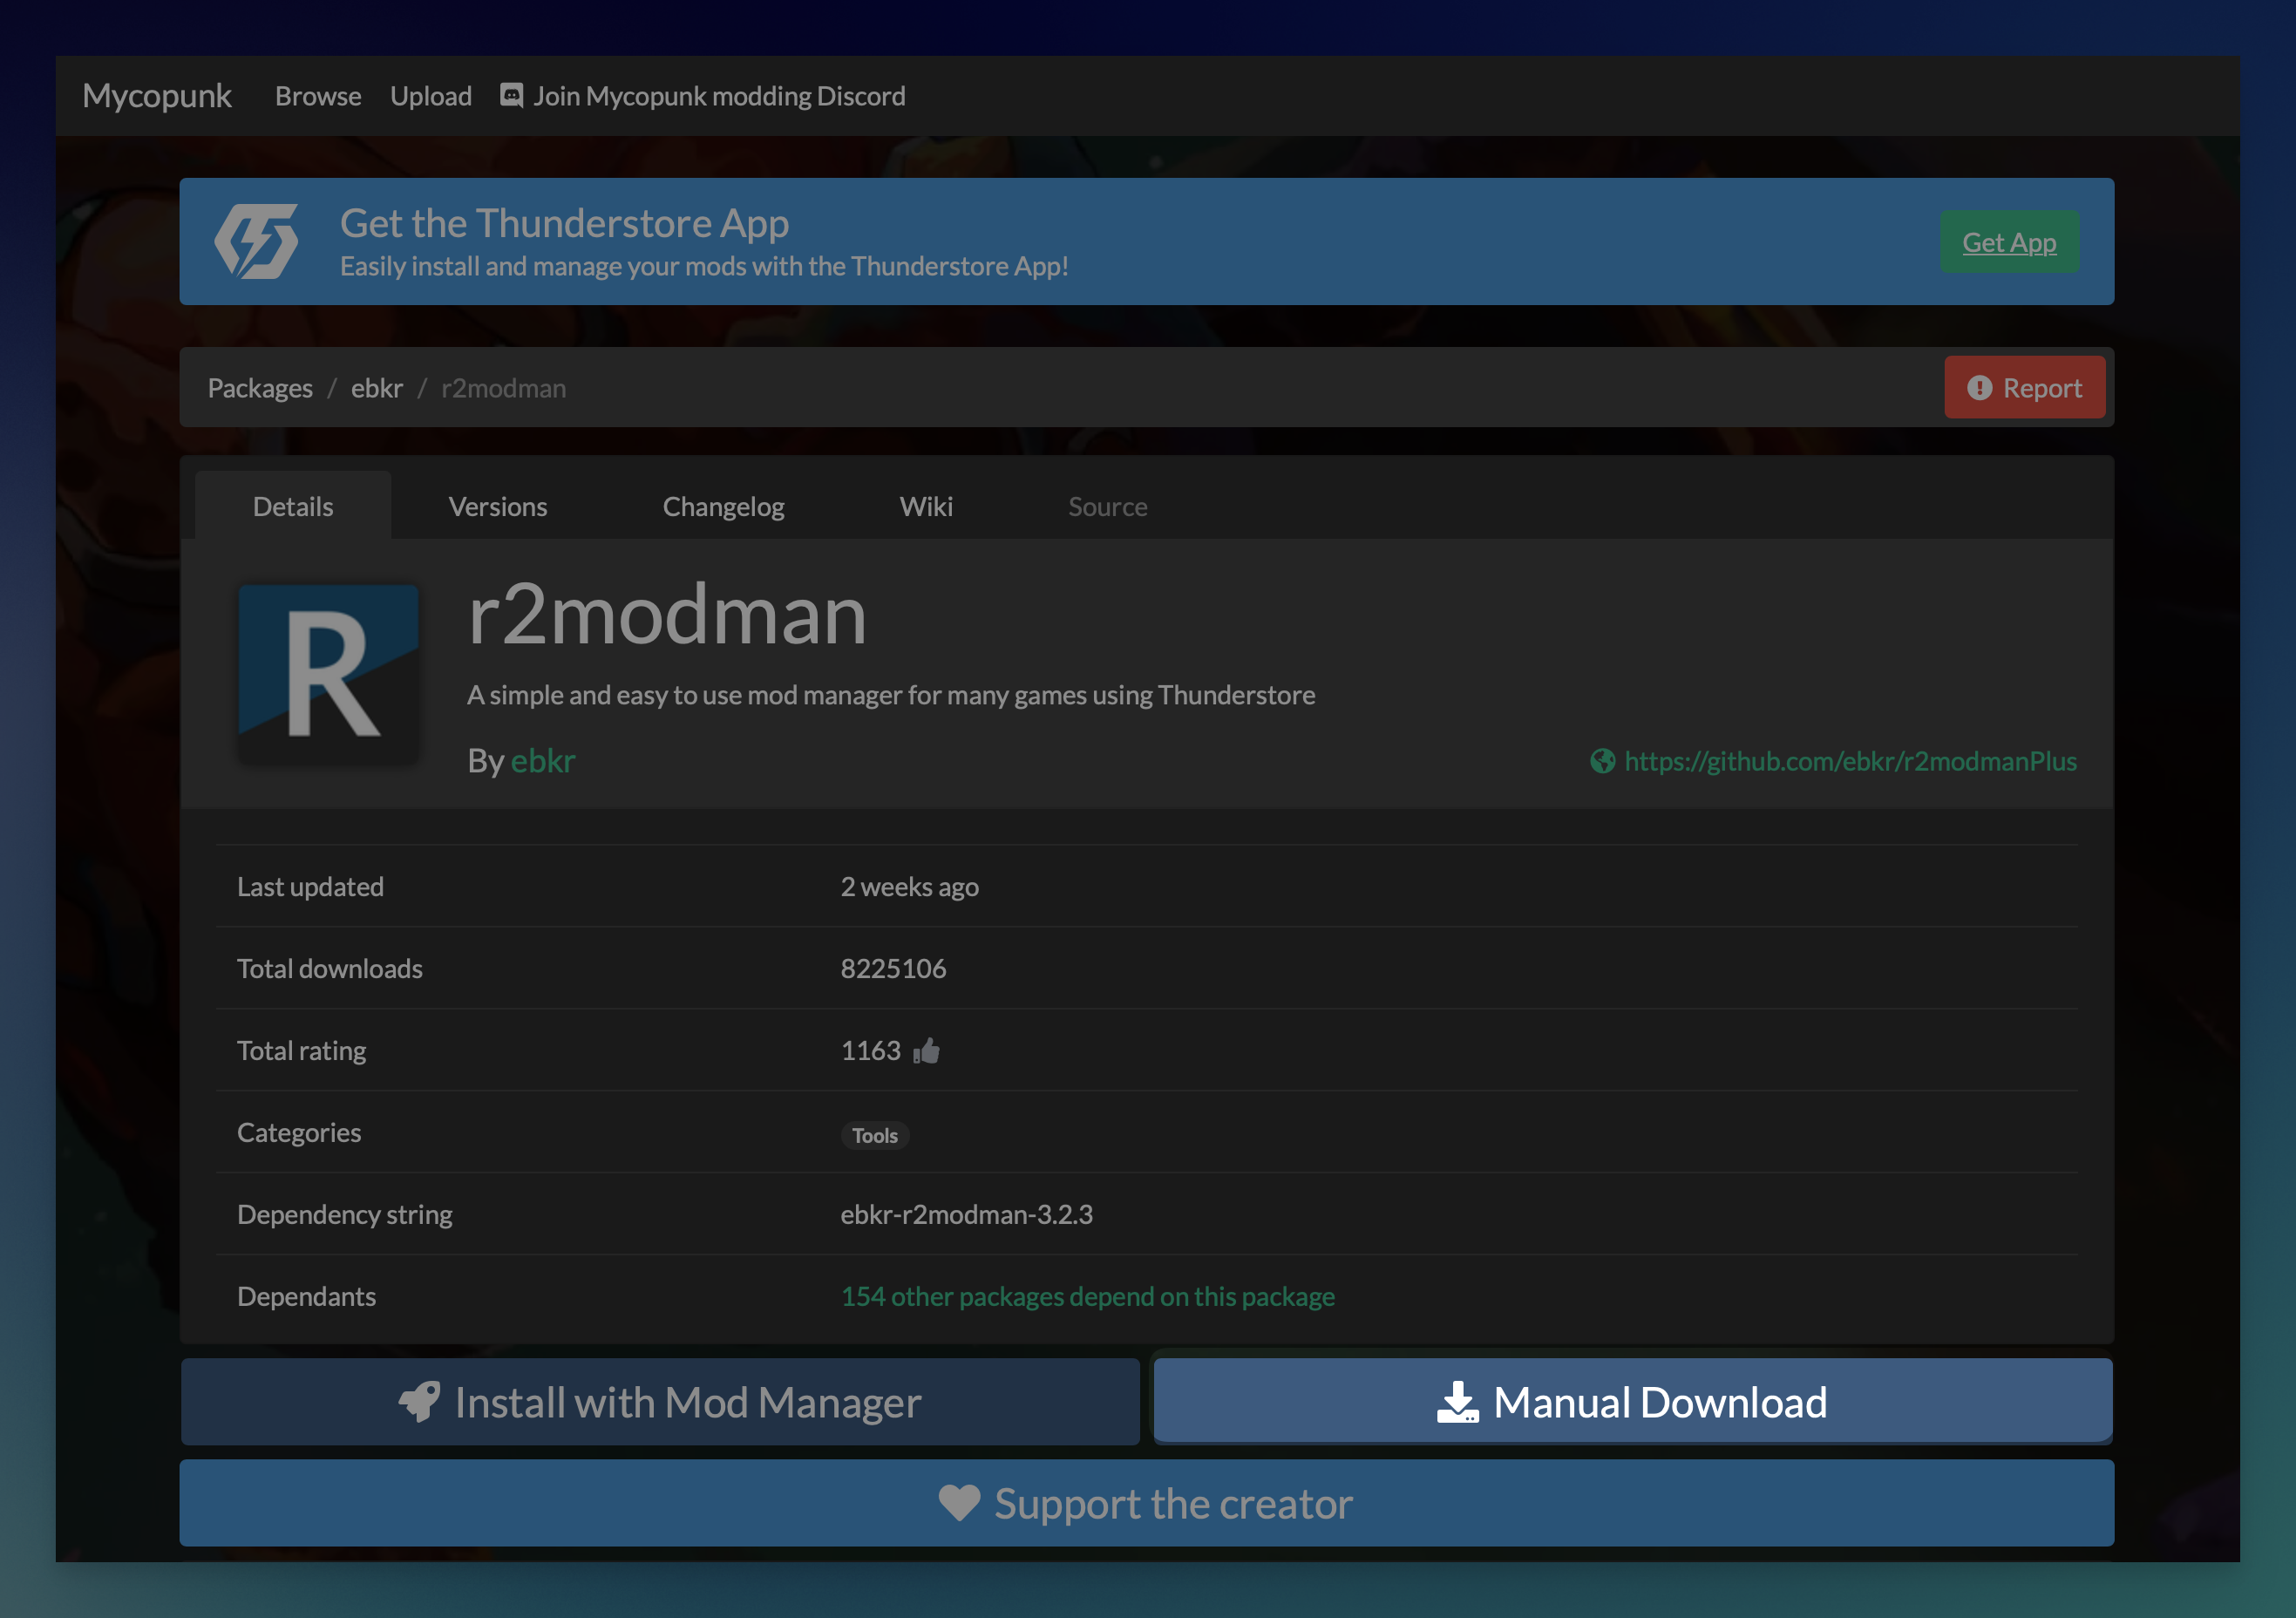Image resolution: width=2296 pixels, height=1618 pixels.
Task: Open the Wiki tab
Action: 926,506
